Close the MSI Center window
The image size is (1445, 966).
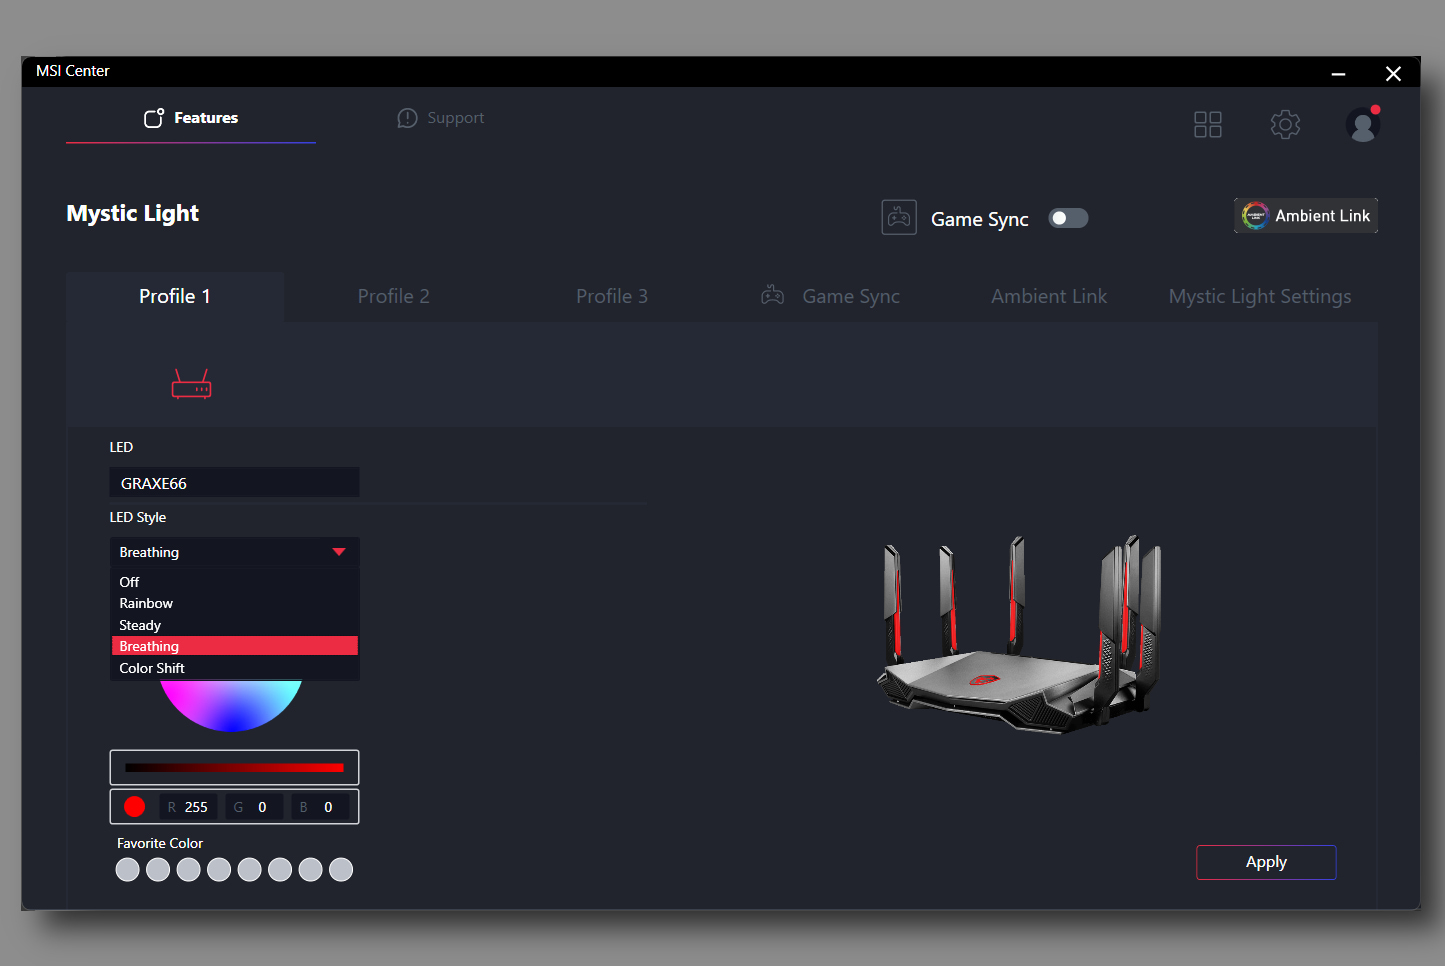[1393, 73]
